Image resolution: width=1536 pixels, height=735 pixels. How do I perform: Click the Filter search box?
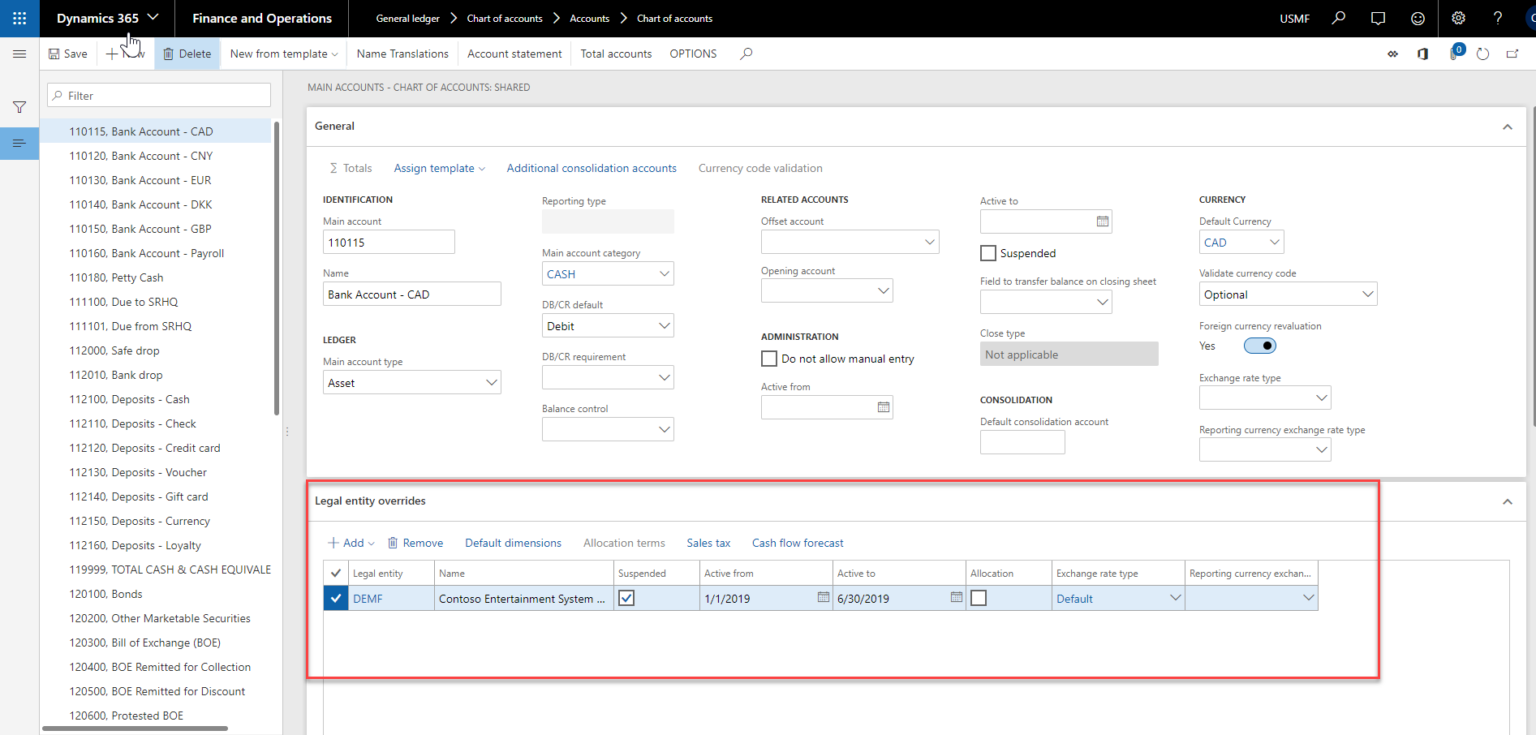pos(158,94)
